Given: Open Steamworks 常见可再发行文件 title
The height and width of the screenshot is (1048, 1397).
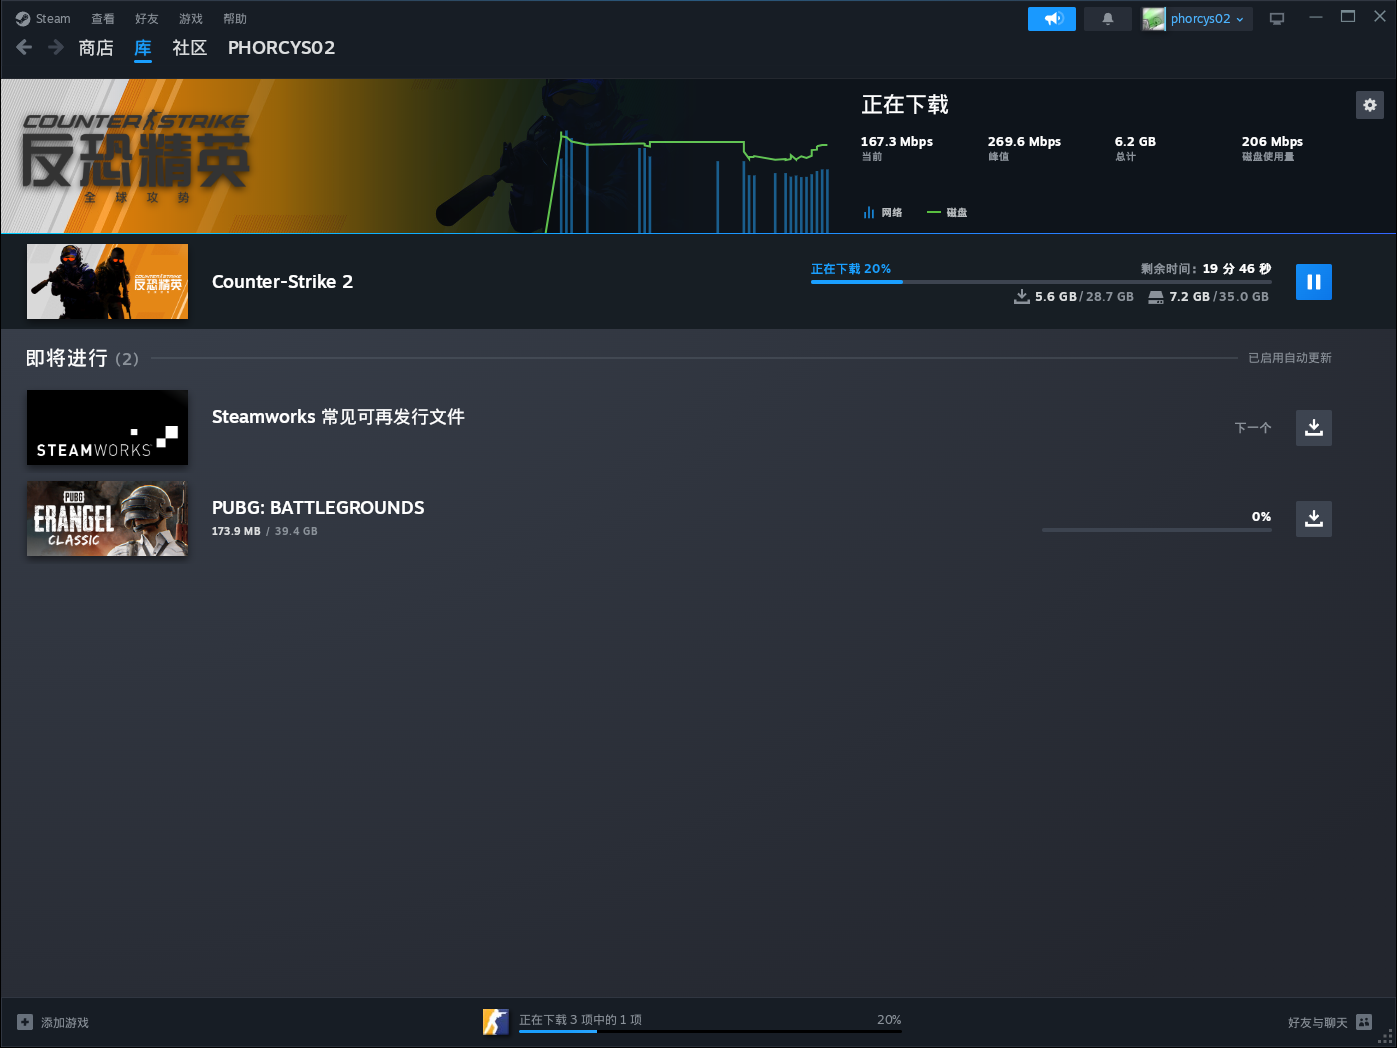Looking at the screenshot, I should [x=338, y=417].
